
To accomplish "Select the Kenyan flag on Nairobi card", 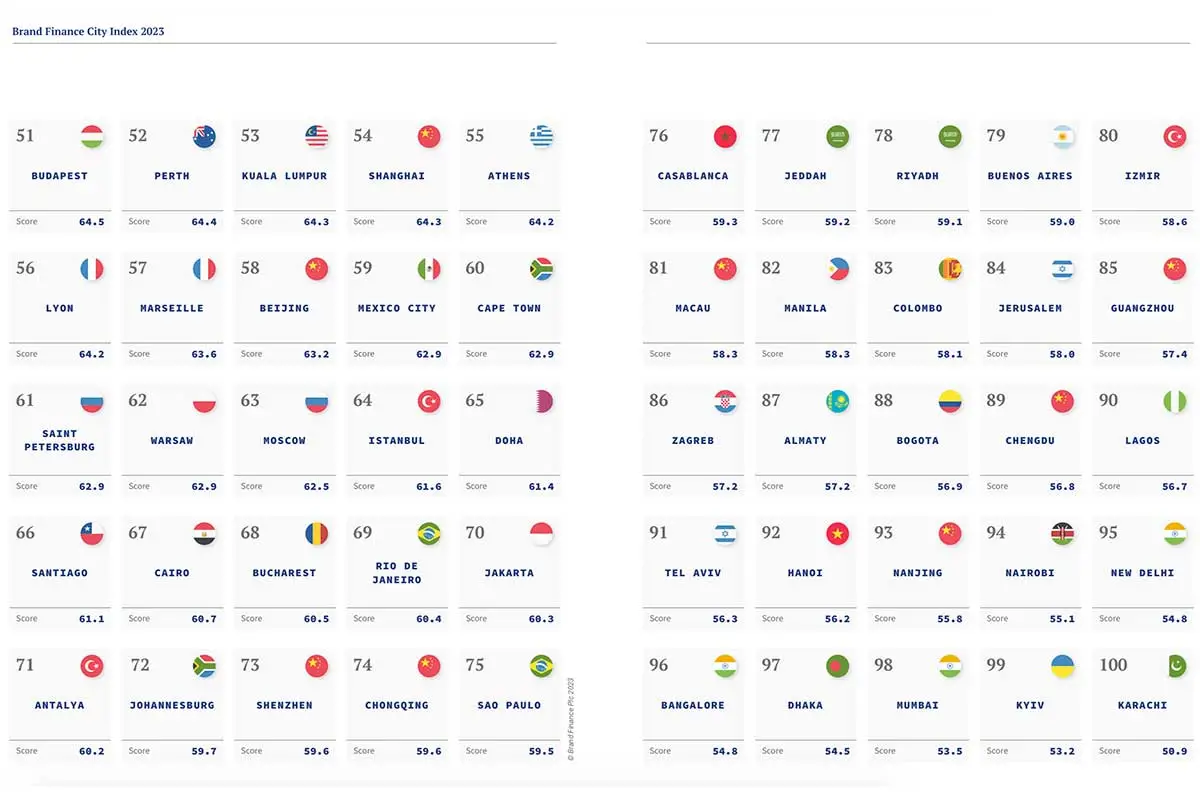I will (x=1062, y=534).
